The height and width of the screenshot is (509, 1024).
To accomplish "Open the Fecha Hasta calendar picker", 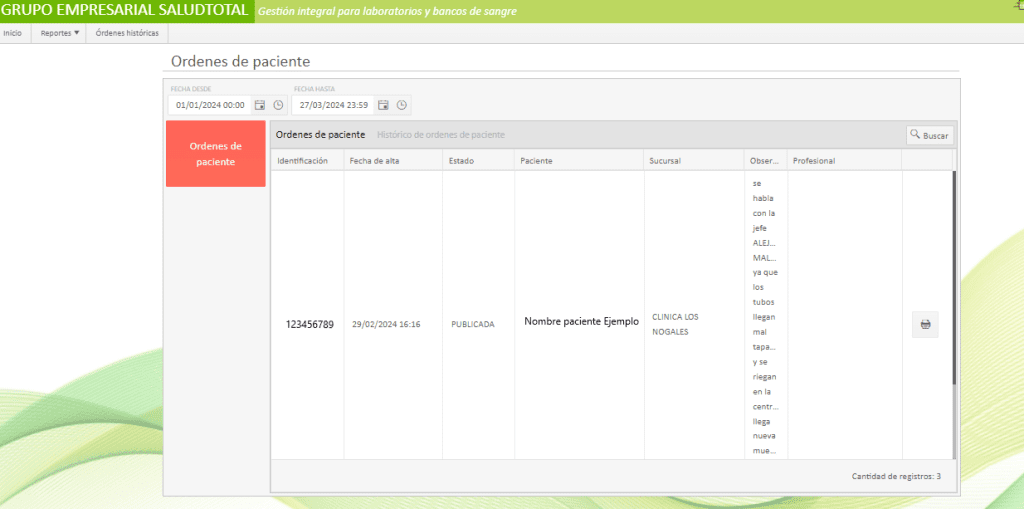I will 383,105.
